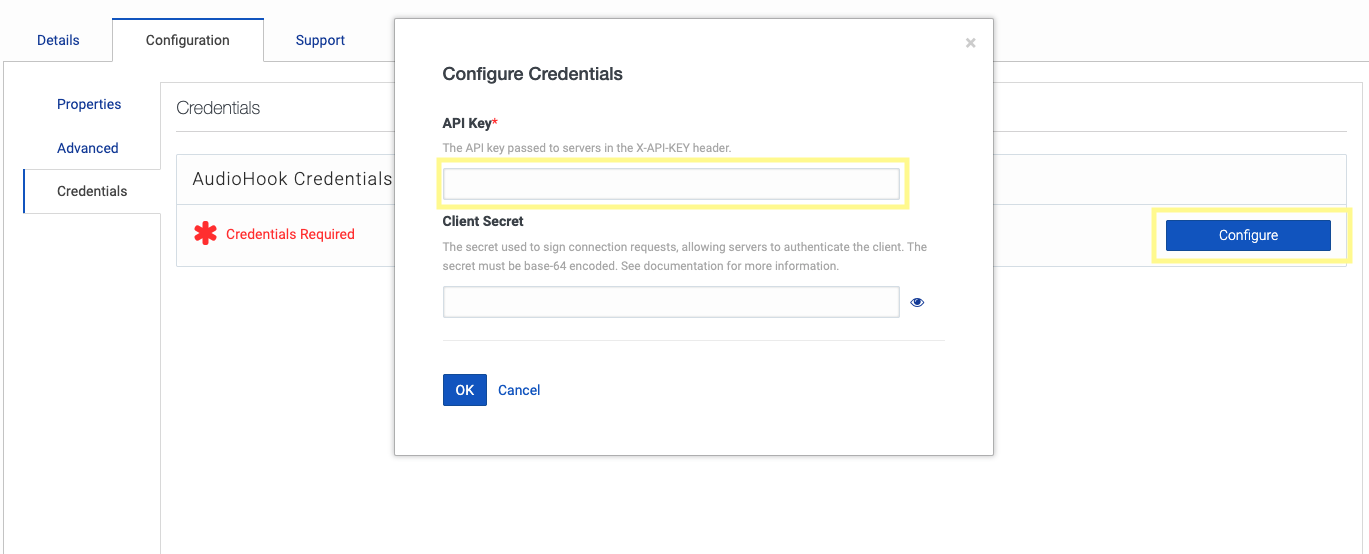Click the AudioHook Credentials panel header

click(292, 179)
